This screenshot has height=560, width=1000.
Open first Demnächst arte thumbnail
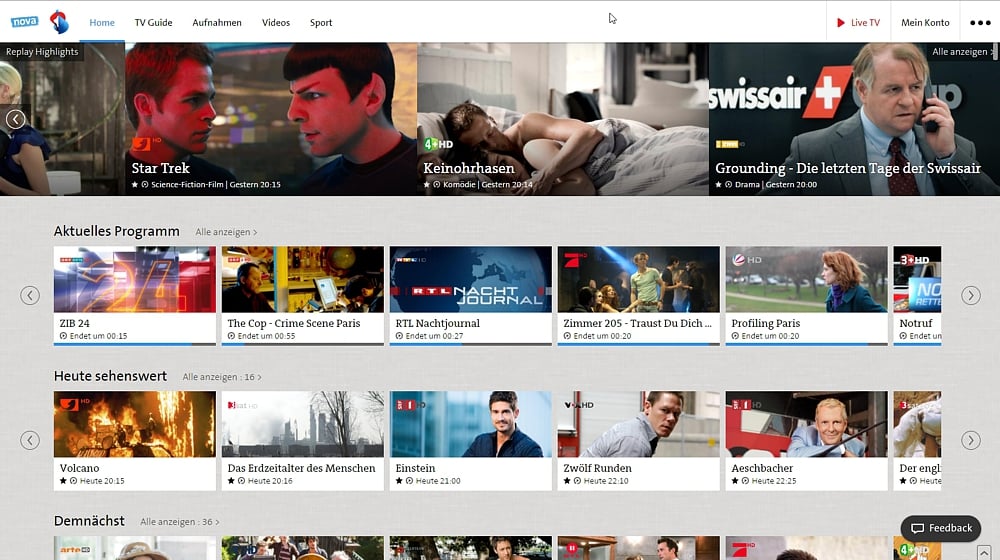[x=135, y=548]
